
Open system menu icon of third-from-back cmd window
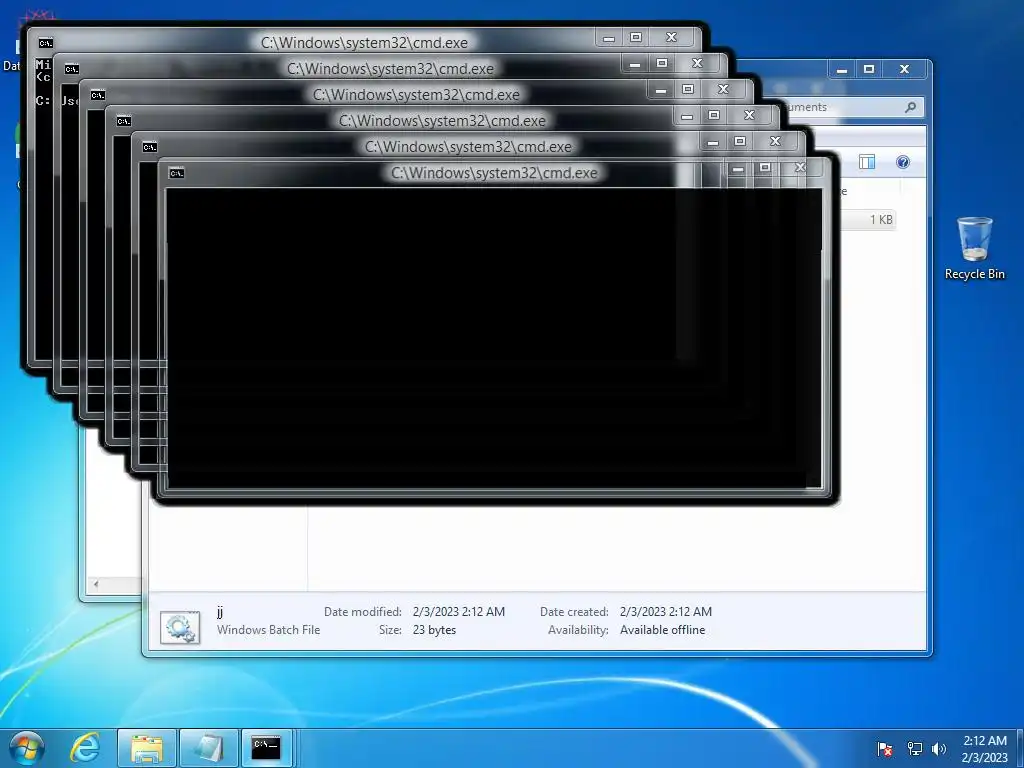tap(98, 95)
